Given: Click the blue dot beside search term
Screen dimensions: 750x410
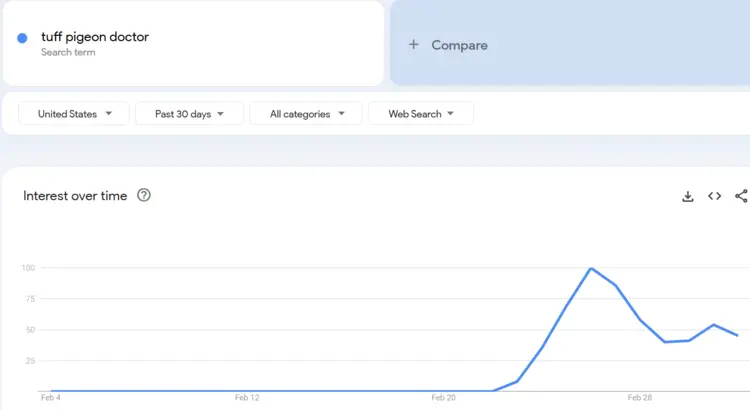Looking at the screenshot, I should coord(22,38).
